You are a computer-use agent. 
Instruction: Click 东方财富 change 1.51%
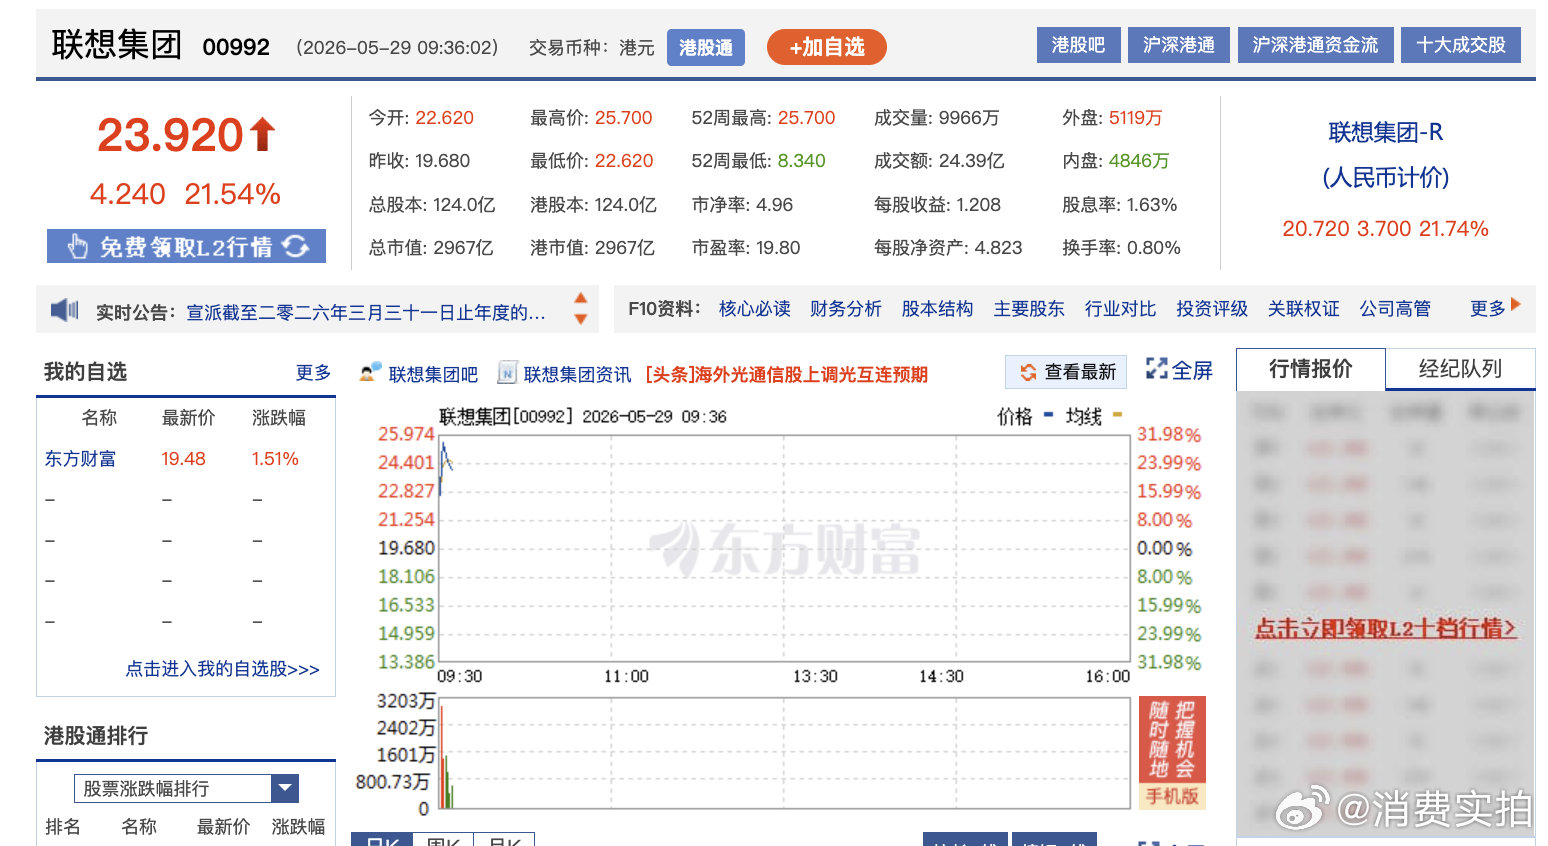[275, 459]
